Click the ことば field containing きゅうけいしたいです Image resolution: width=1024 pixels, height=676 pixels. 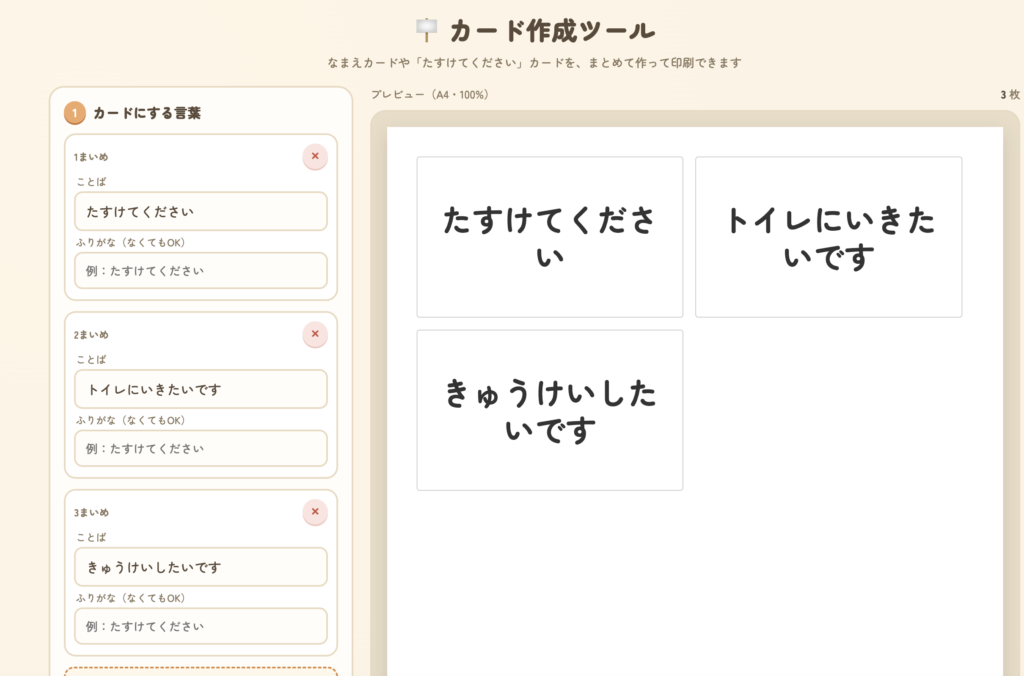(x=200, y=567)
